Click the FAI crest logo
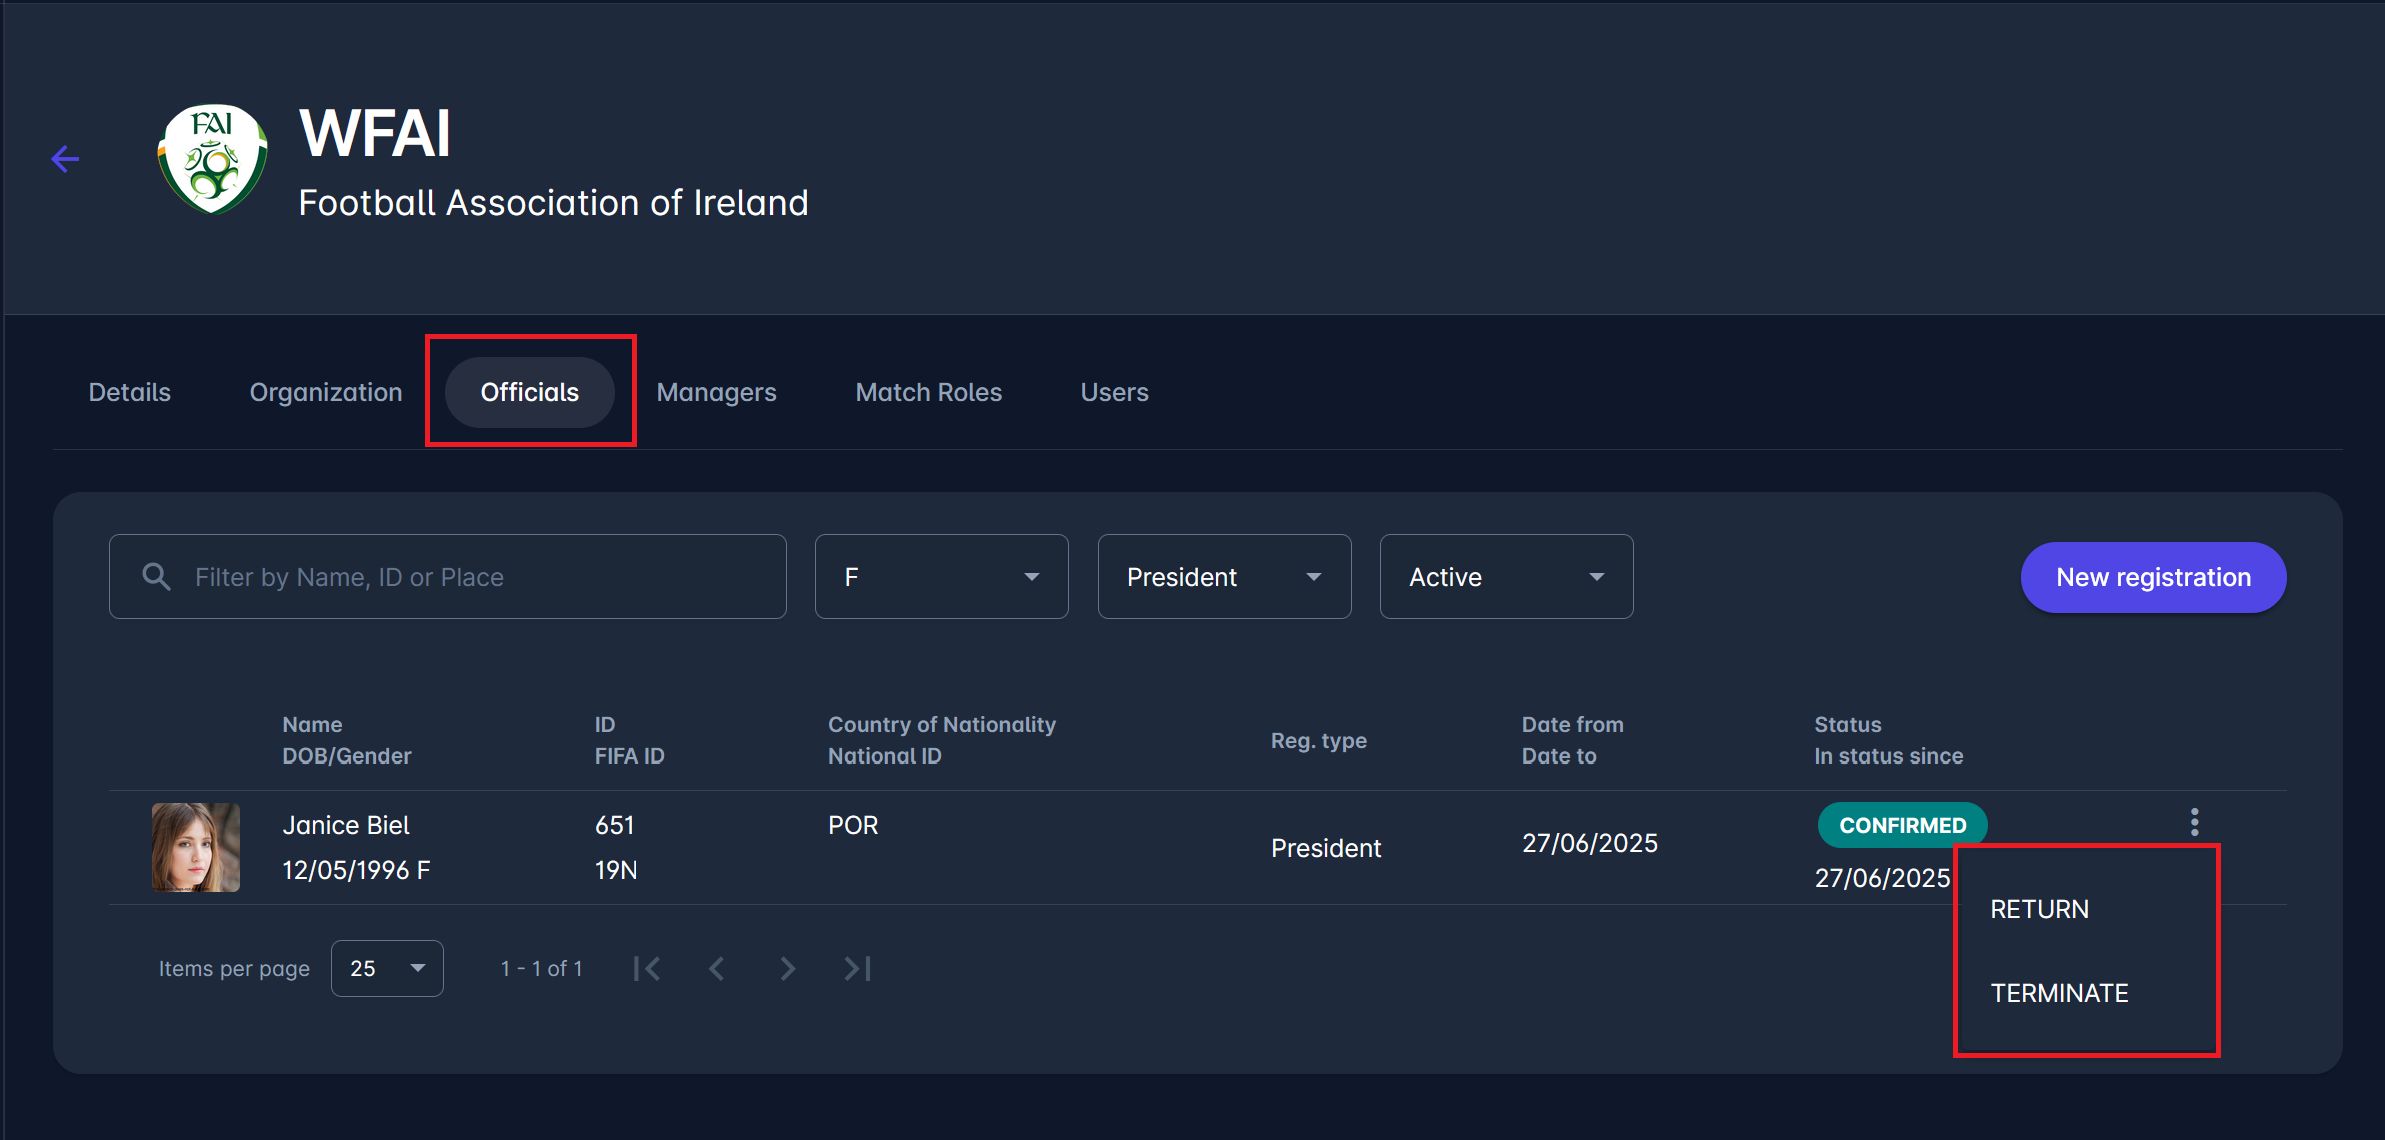The image size is (2385, 1140). click(x=212, y=159)
